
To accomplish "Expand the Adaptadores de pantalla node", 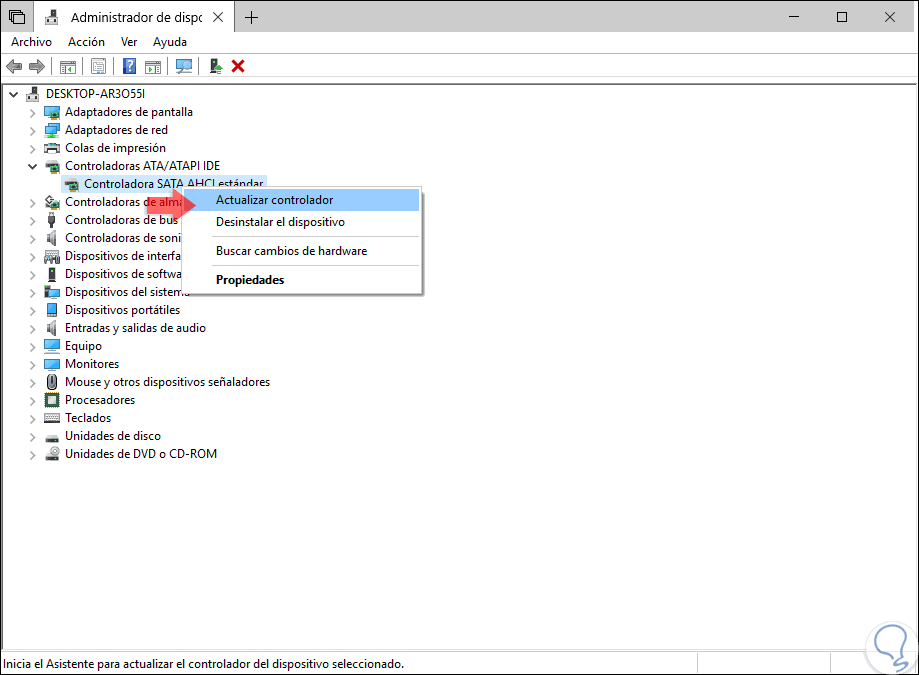I will coord(32,112).
